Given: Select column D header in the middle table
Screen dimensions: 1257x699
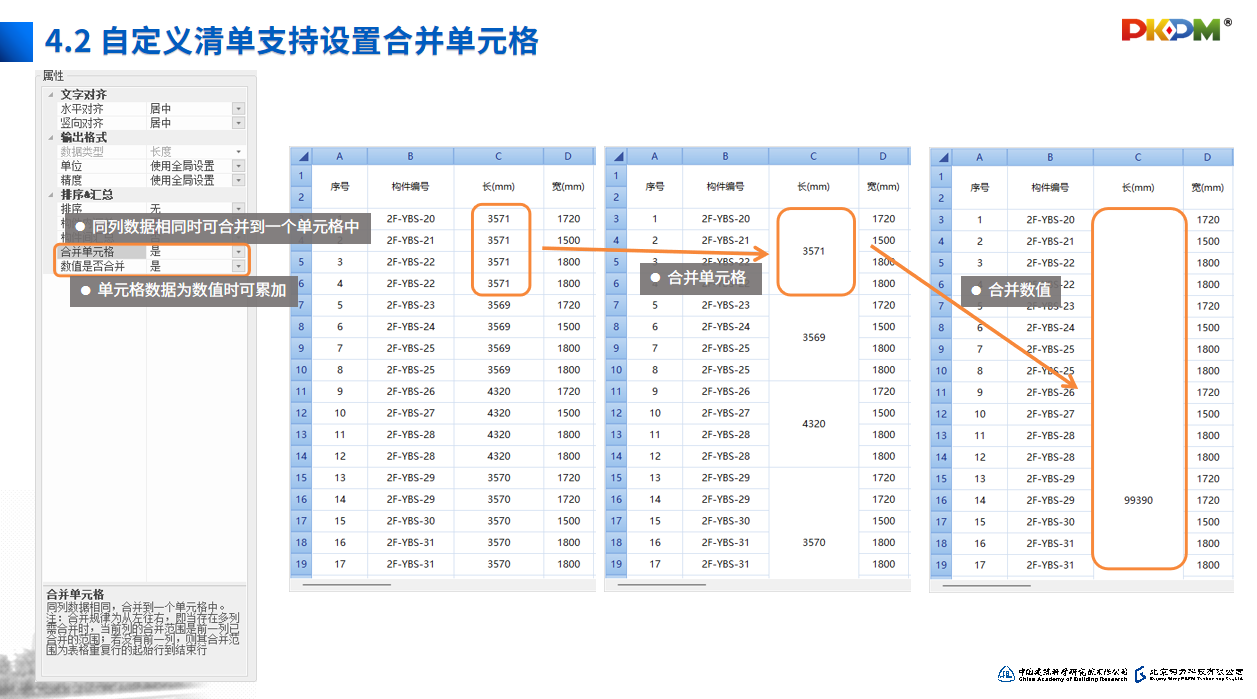Looking at the screenshot, I should (x=883, y=156).
